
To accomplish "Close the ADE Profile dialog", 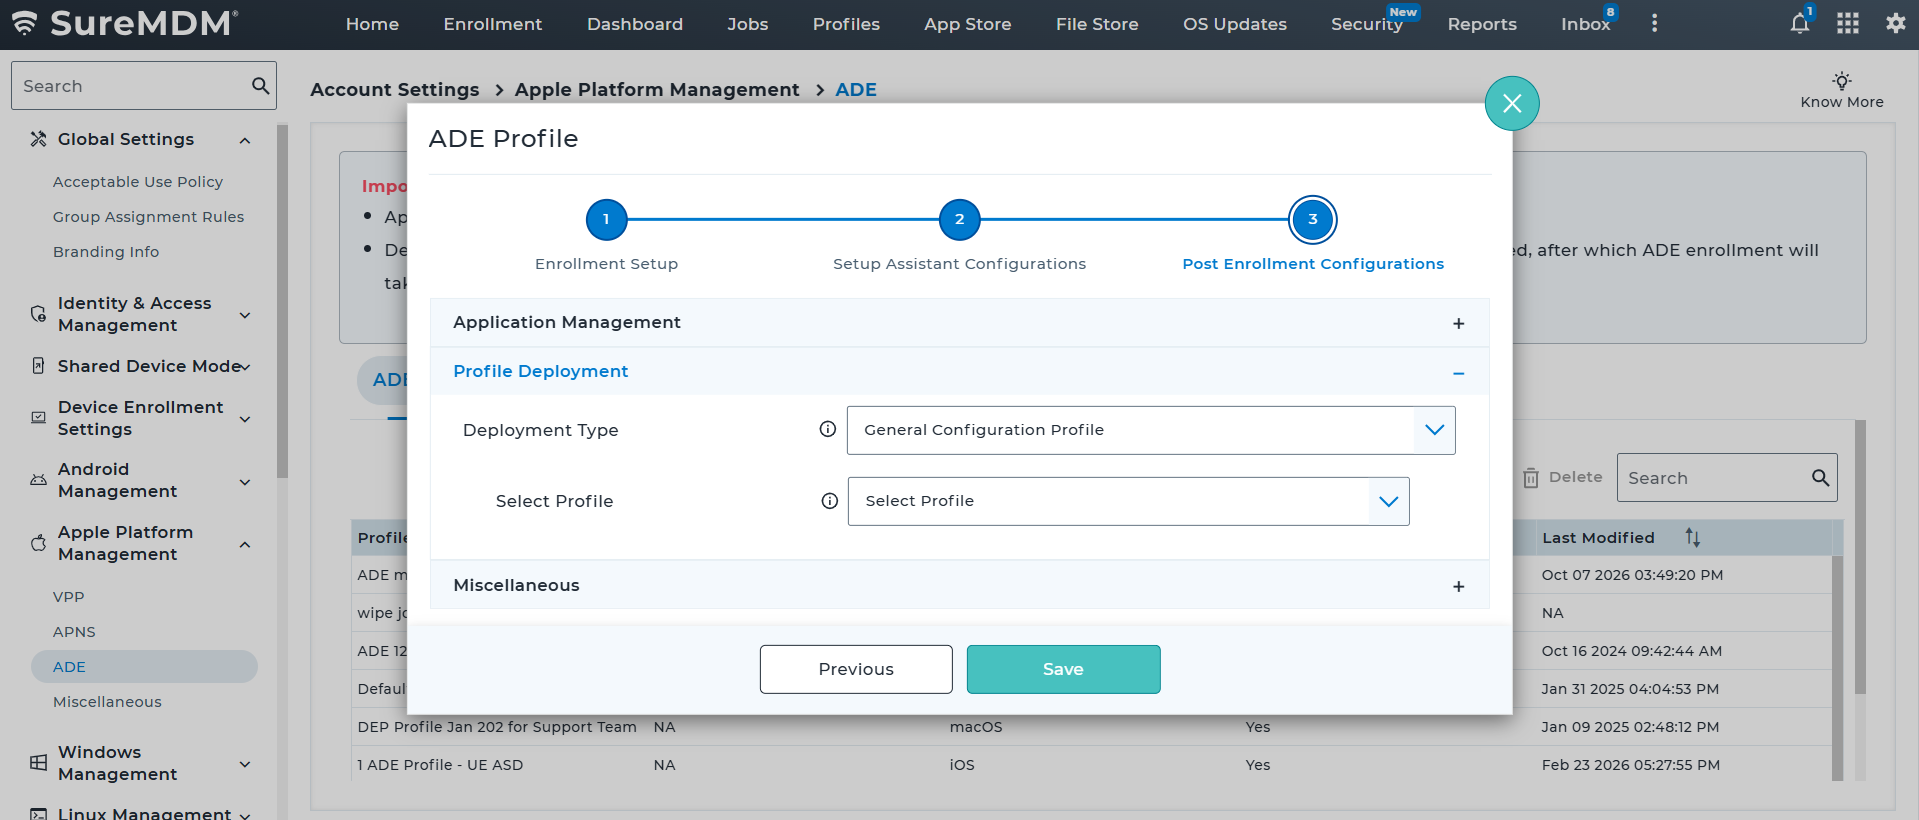I will [x=1512, y=103].
